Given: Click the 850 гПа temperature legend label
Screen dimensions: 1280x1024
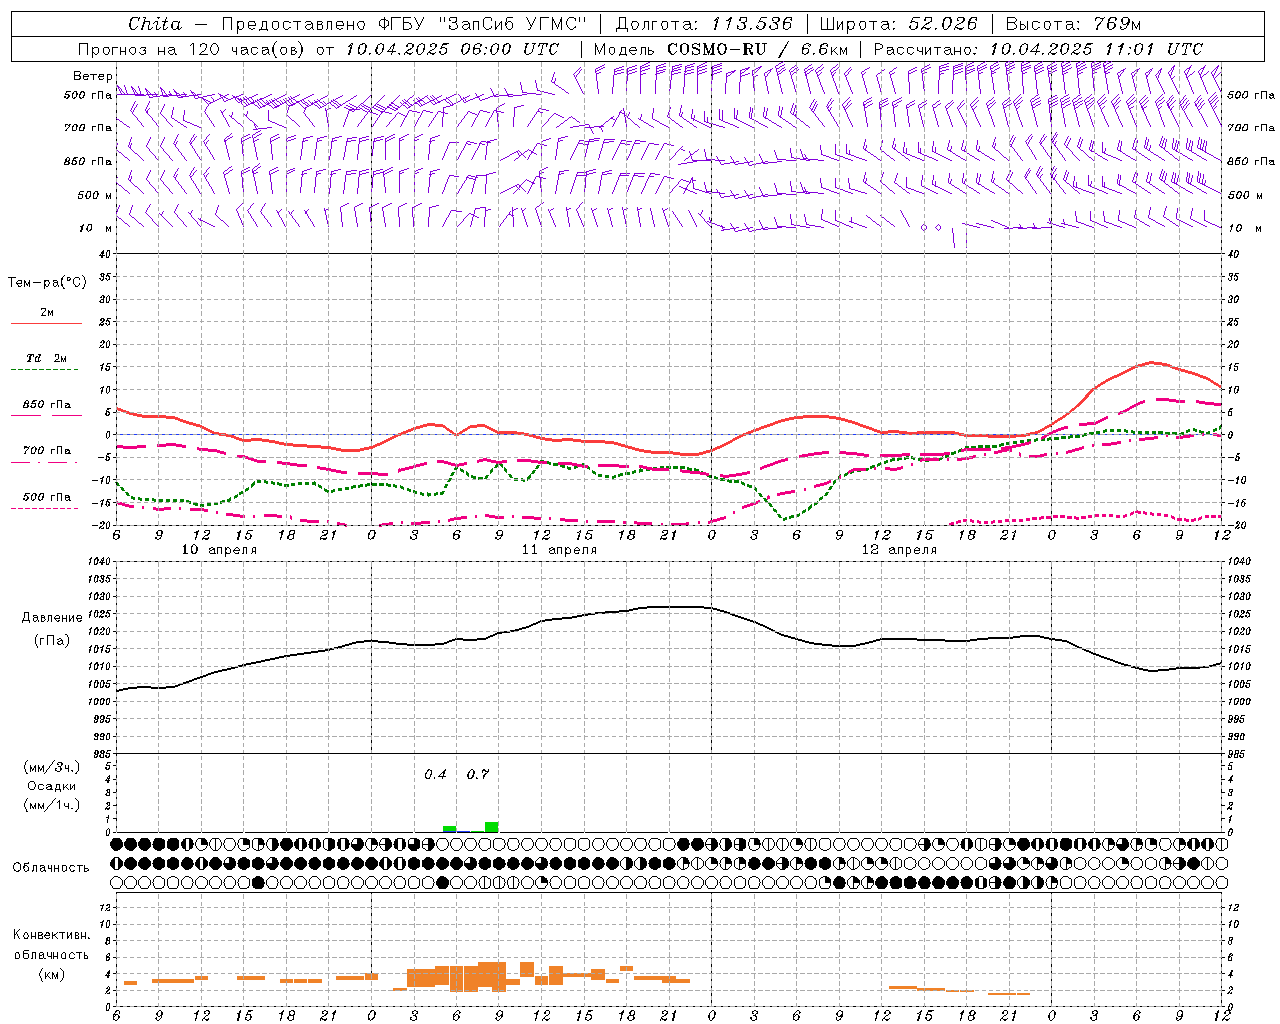Looking at the screenshot, I should pos(47,405).
